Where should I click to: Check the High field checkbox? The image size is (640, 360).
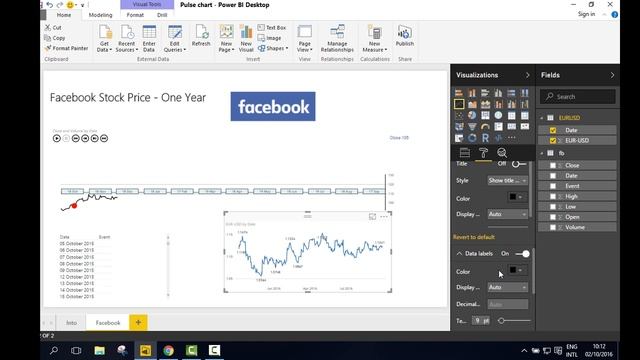point(553,196)
